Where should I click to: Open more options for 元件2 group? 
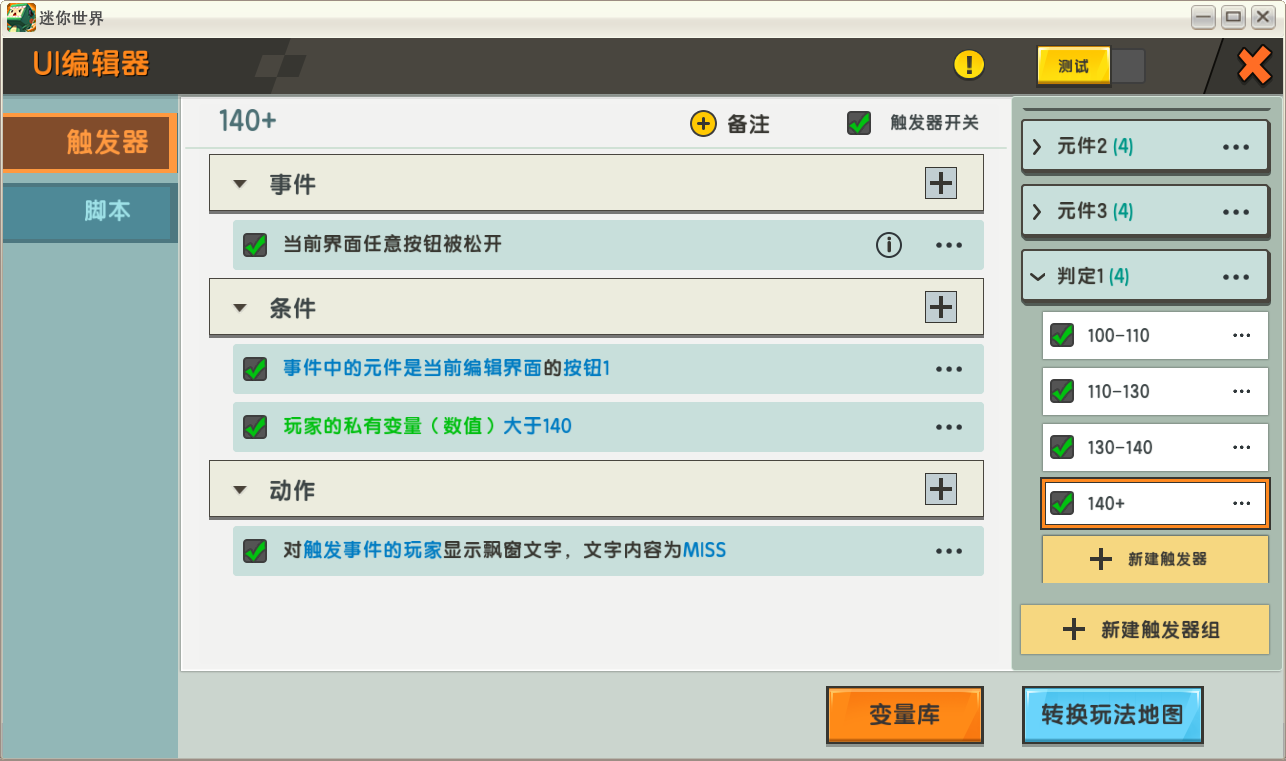[x=1236, y=147]
